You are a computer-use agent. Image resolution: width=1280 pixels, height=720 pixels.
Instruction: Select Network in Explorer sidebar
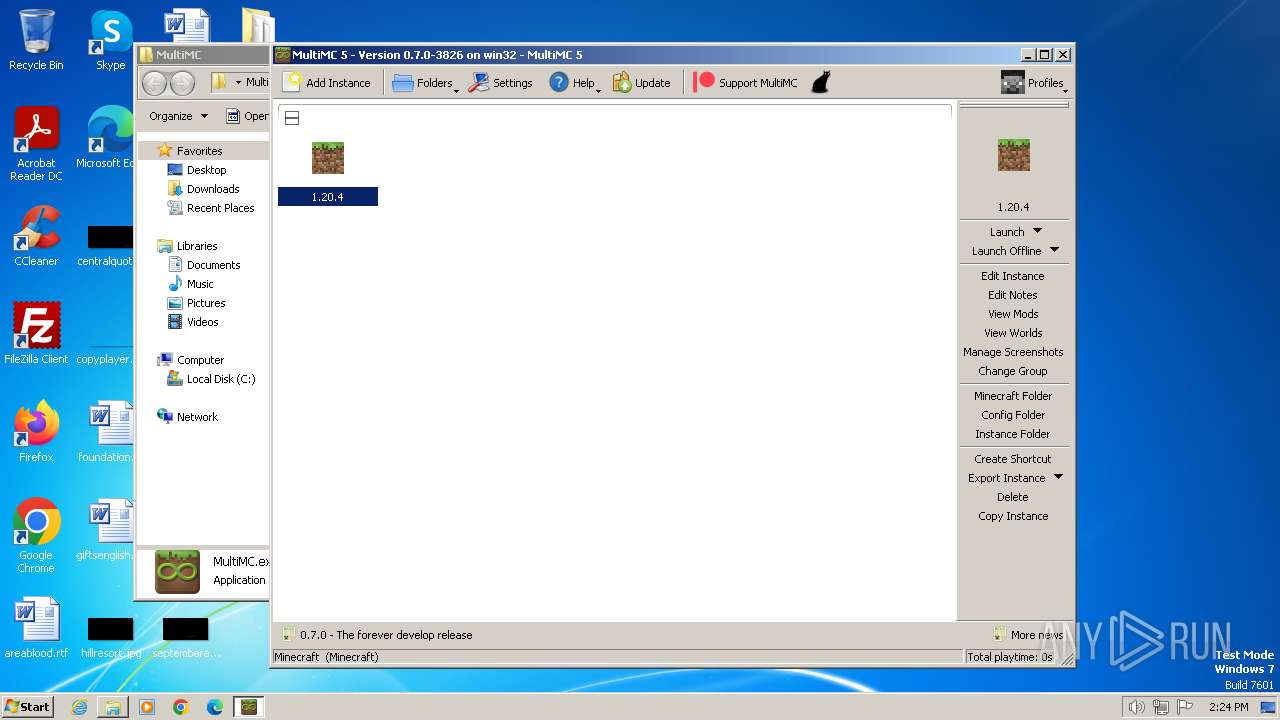click(x=197, y=417)
